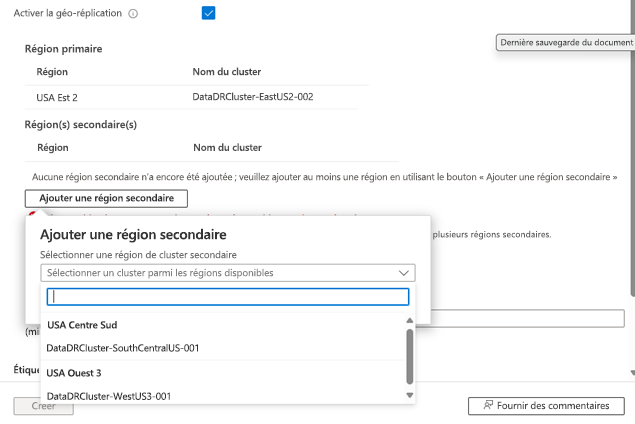Click the USA Est 2 region cell
The image size is (635, 424).
coord(57,98)
